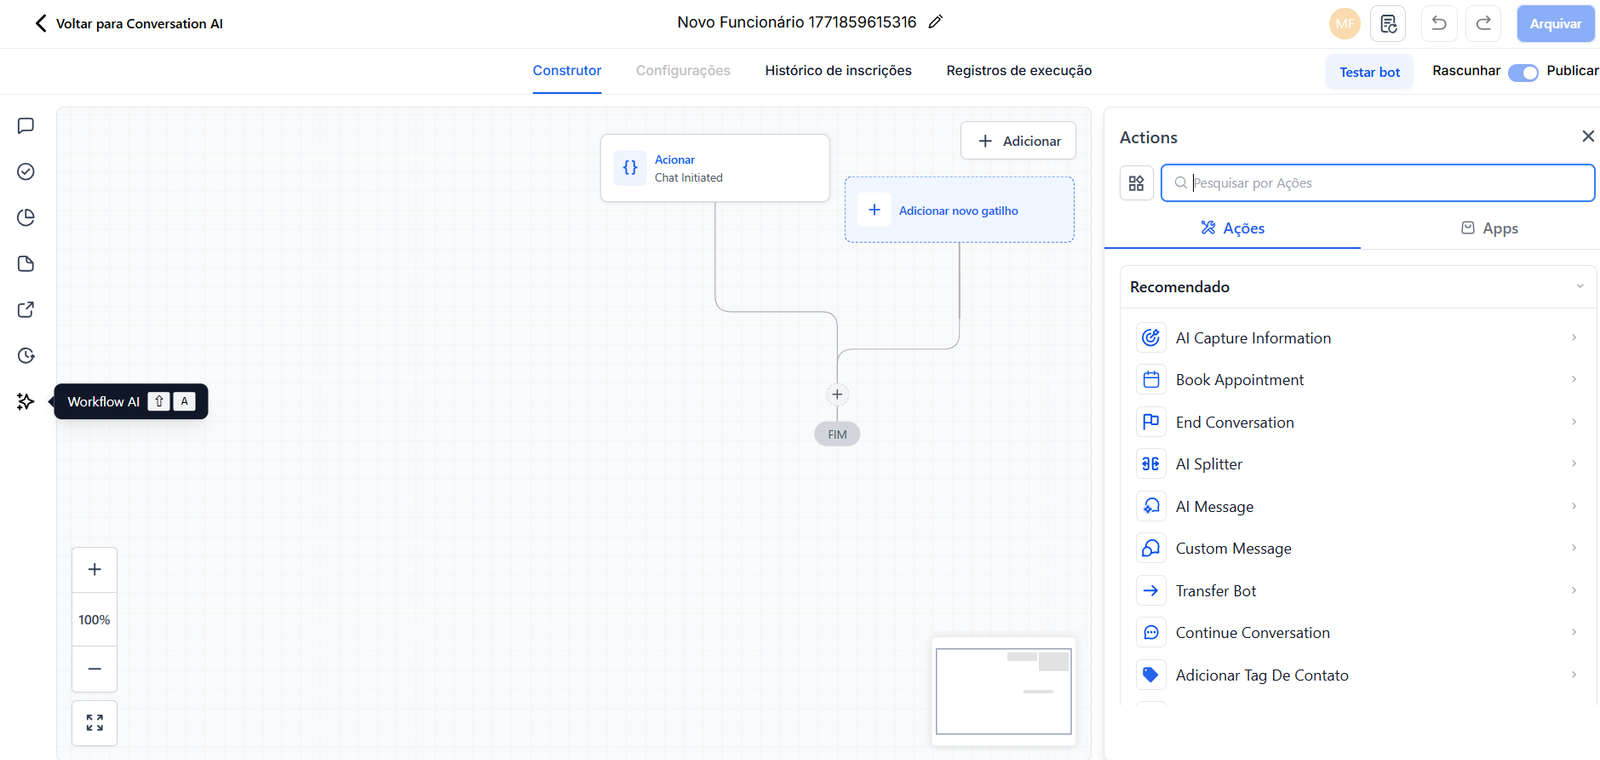Click the Pesquisar por Ações search field
Image resolution: width=1600 pixels, height=760 pixels.
pyautogui.click(x=1385, y=183)
